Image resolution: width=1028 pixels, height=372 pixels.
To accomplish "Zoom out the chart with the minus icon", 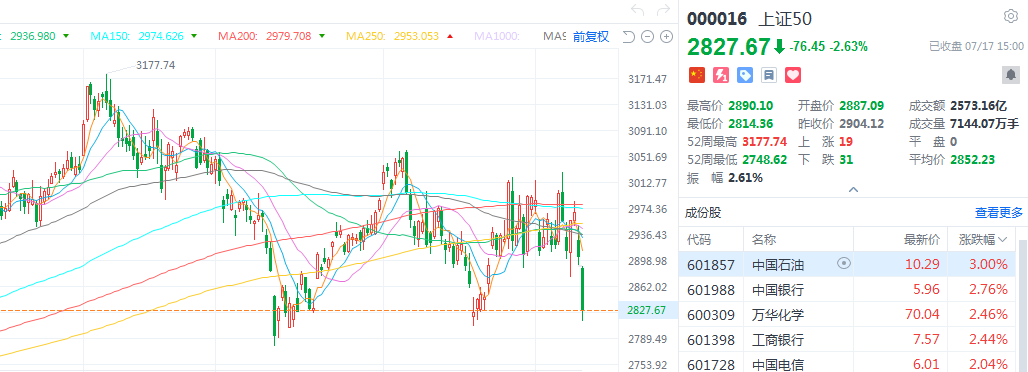I will [647, 37].
